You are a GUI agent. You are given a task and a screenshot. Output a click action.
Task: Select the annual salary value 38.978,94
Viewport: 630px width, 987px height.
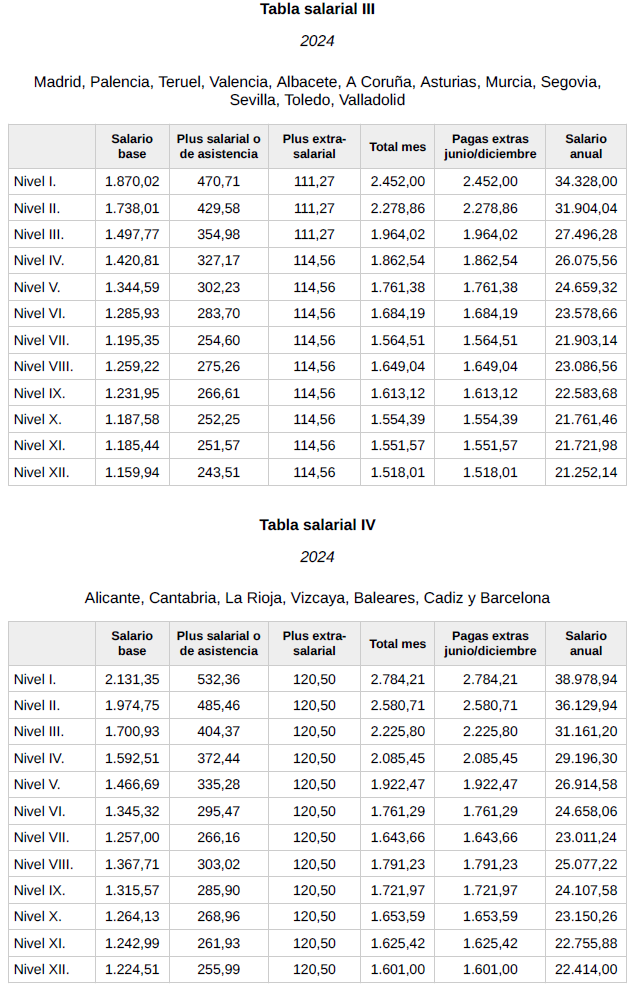(x=586, y=679)
